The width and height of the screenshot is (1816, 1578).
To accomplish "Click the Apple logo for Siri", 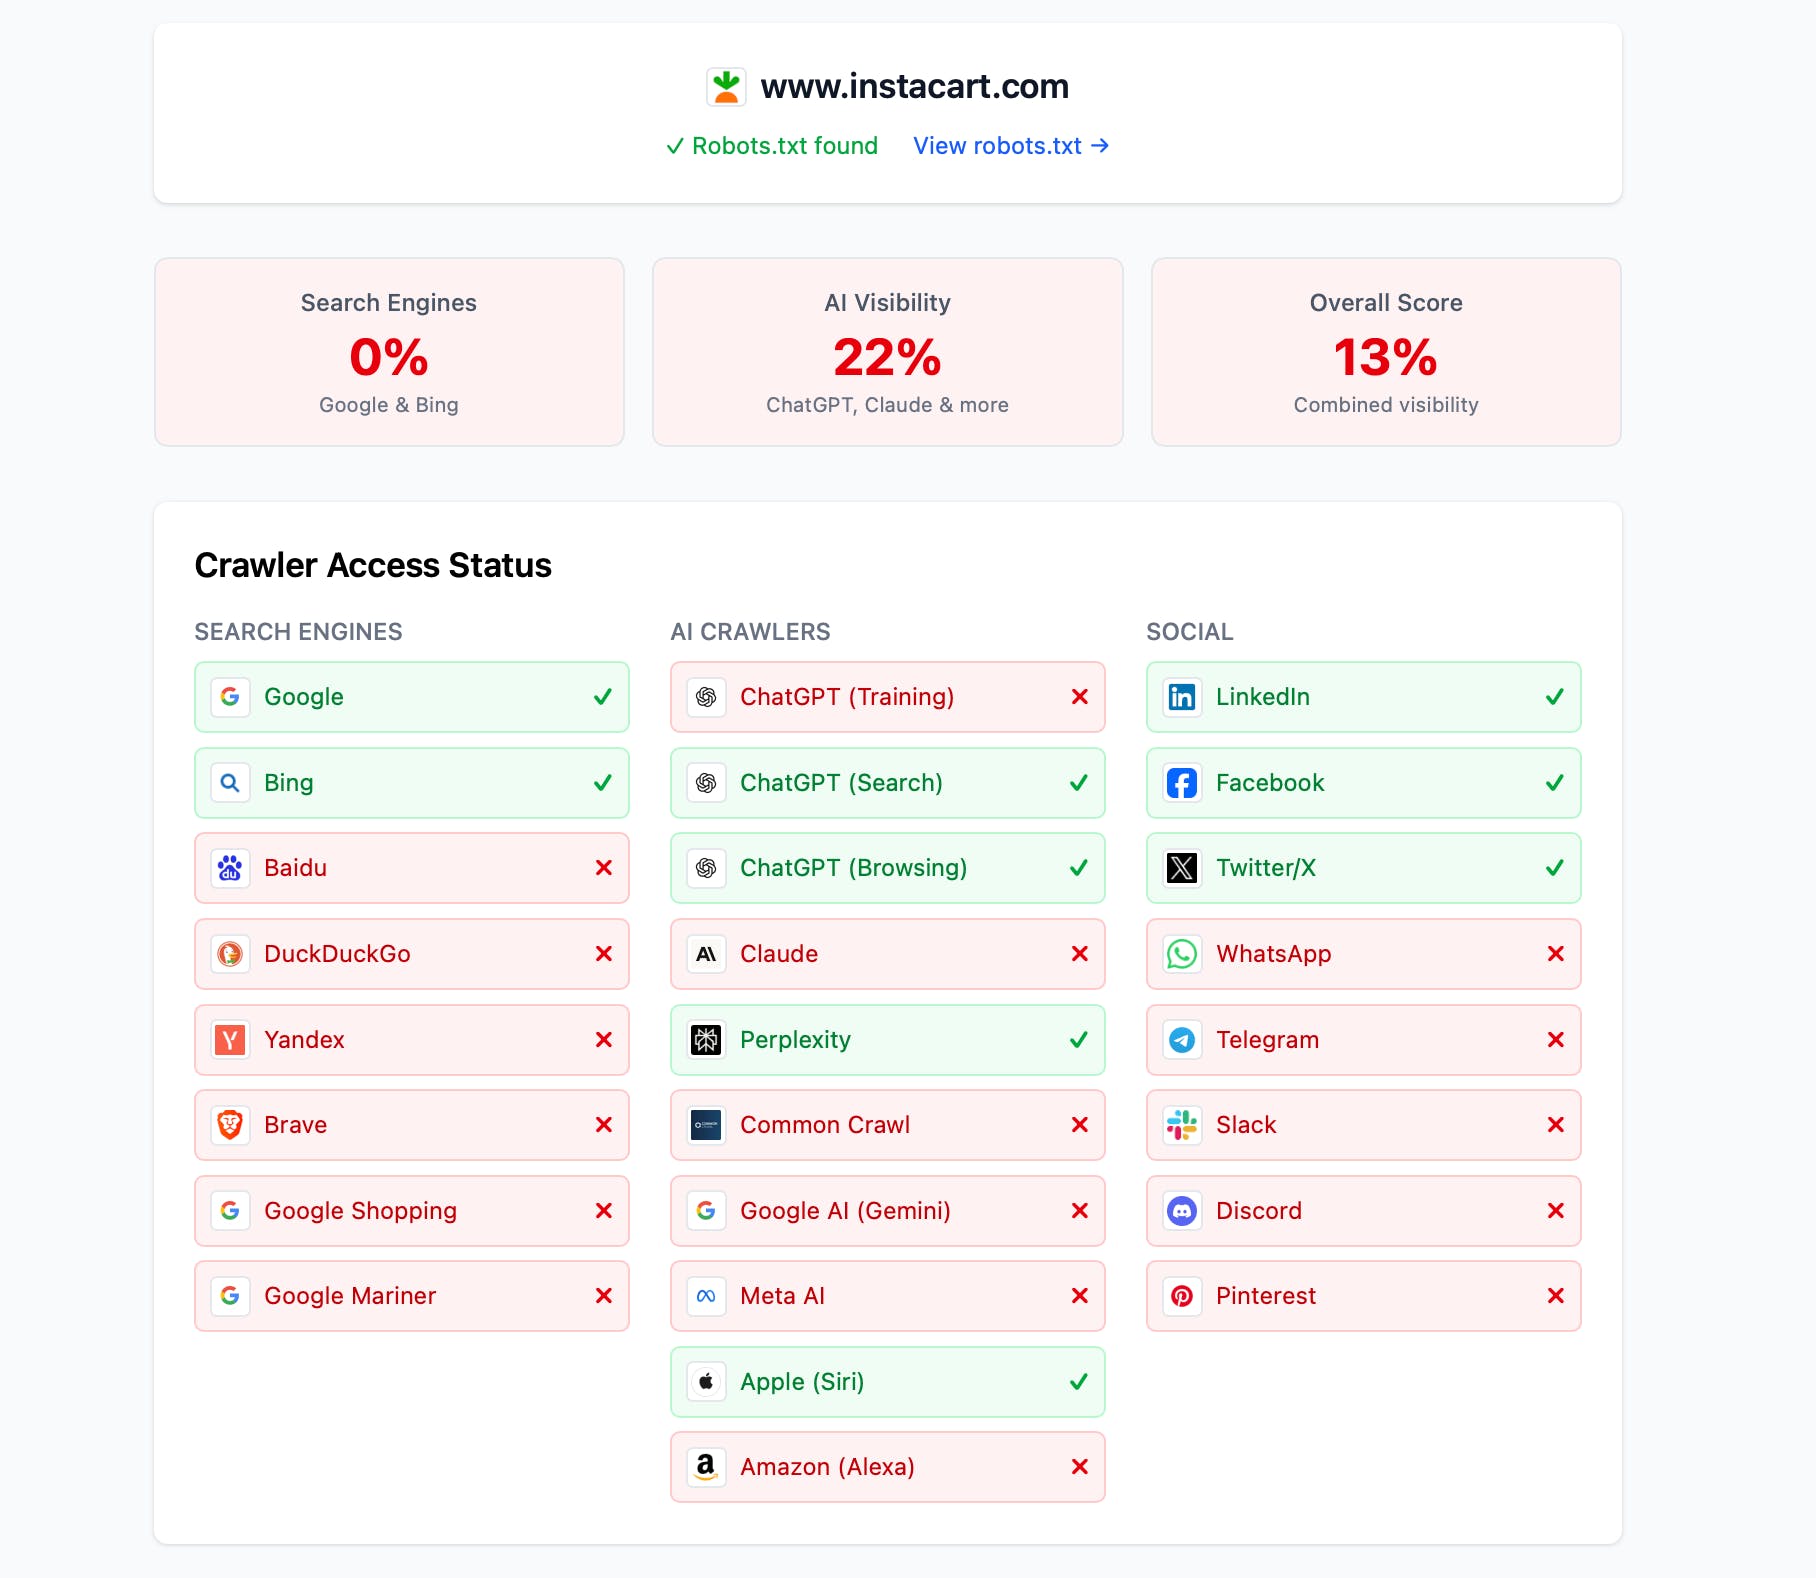I will [706, 1382].
